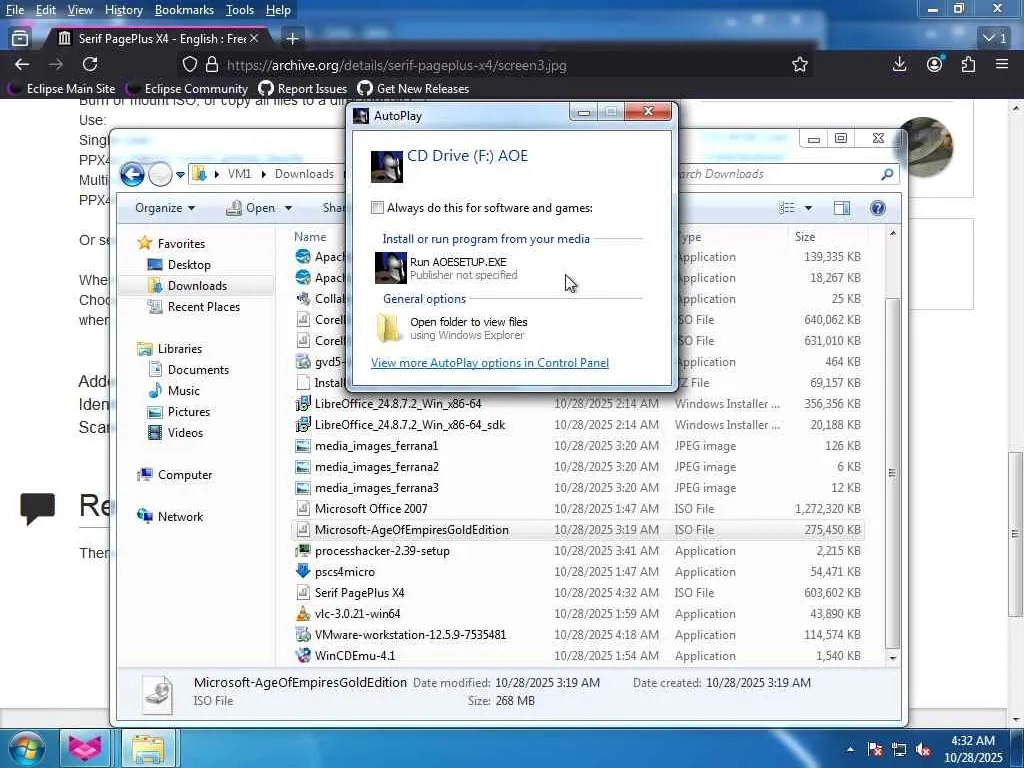Click Eclipse Community bookmark
Viewport: 1024px width, 768px height.
[x=187, y=88]
